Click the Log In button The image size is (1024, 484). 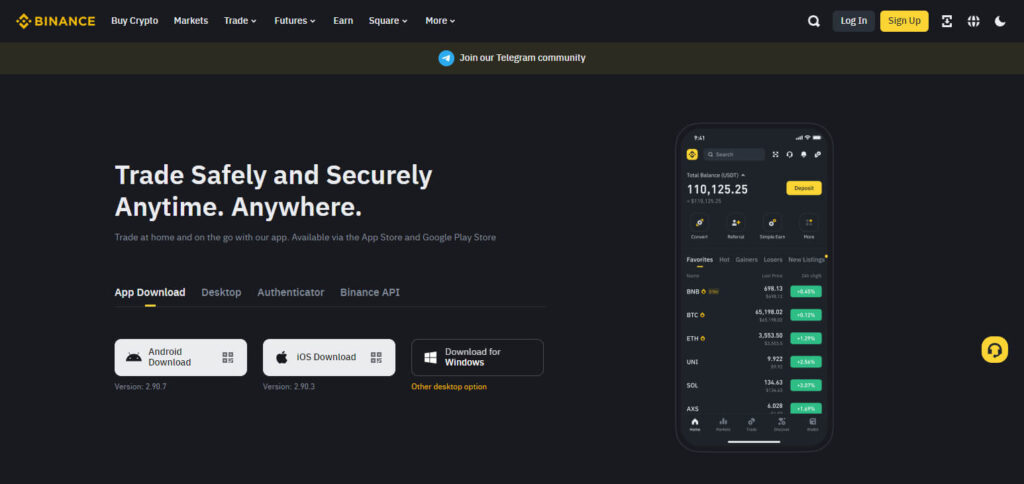click(854, 21)
